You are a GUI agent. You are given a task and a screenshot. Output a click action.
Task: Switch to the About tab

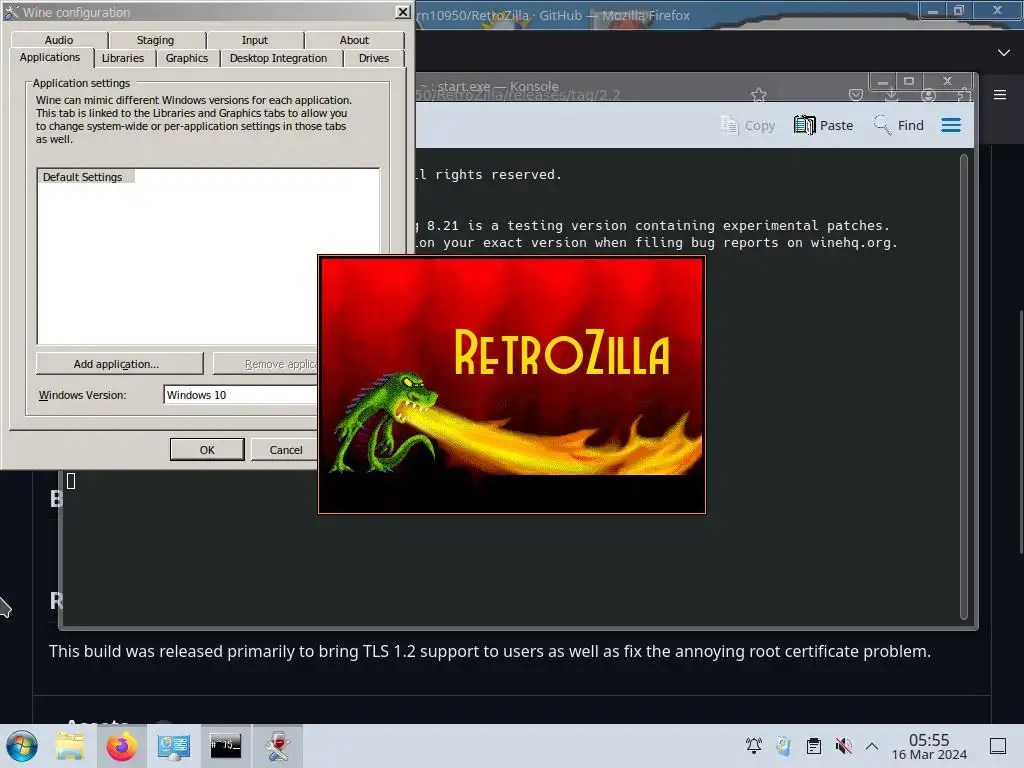click(x=354, y=40)
